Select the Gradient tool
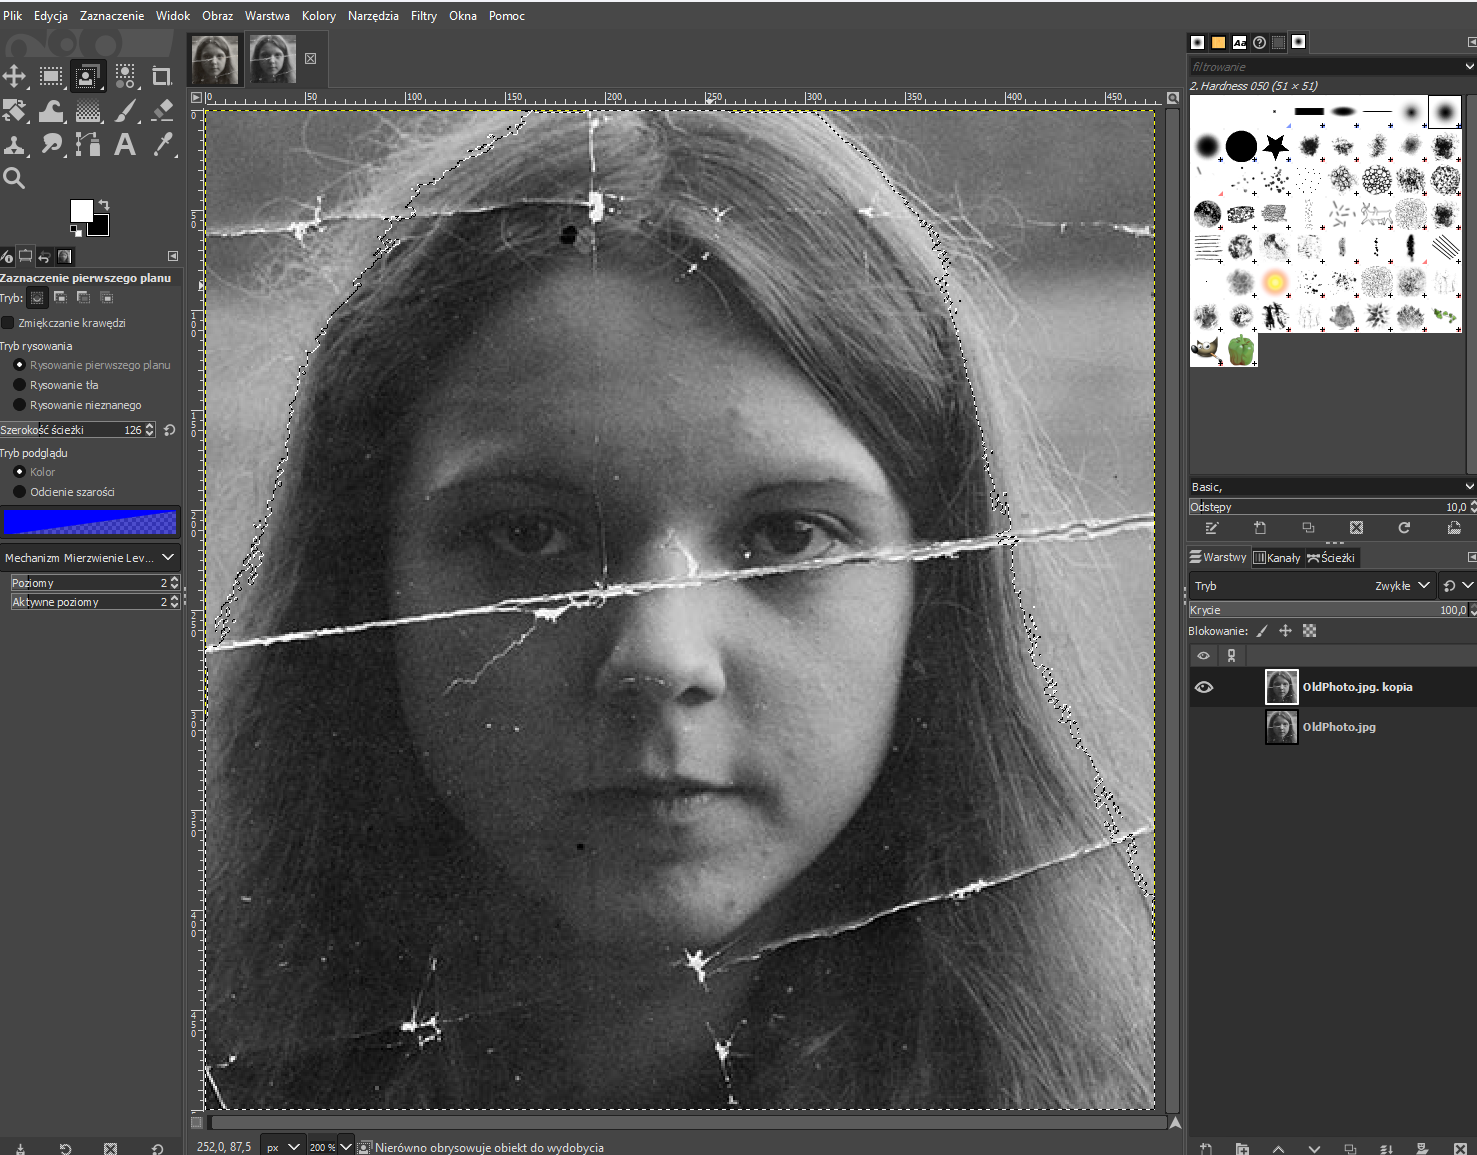Screen dimensions: 1477x1155 [x=88, y=111]
